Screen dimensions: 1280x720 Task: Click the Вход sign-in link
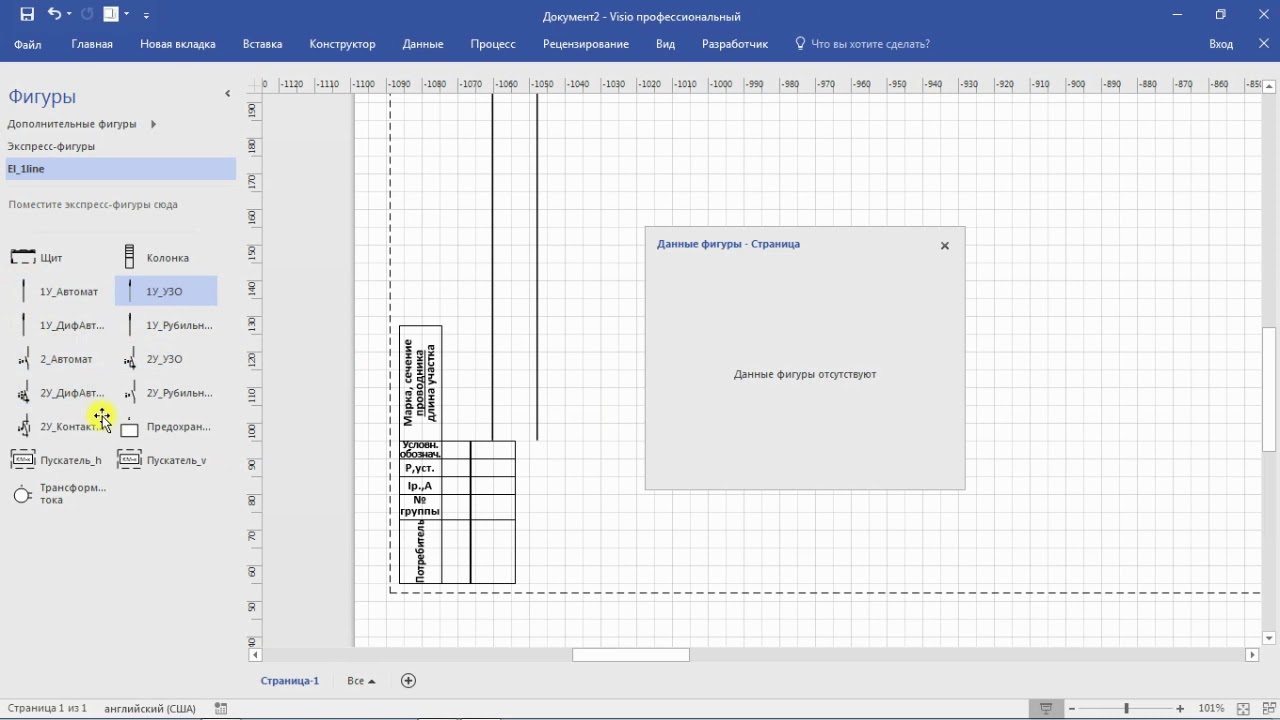(x=1221, y=44)
